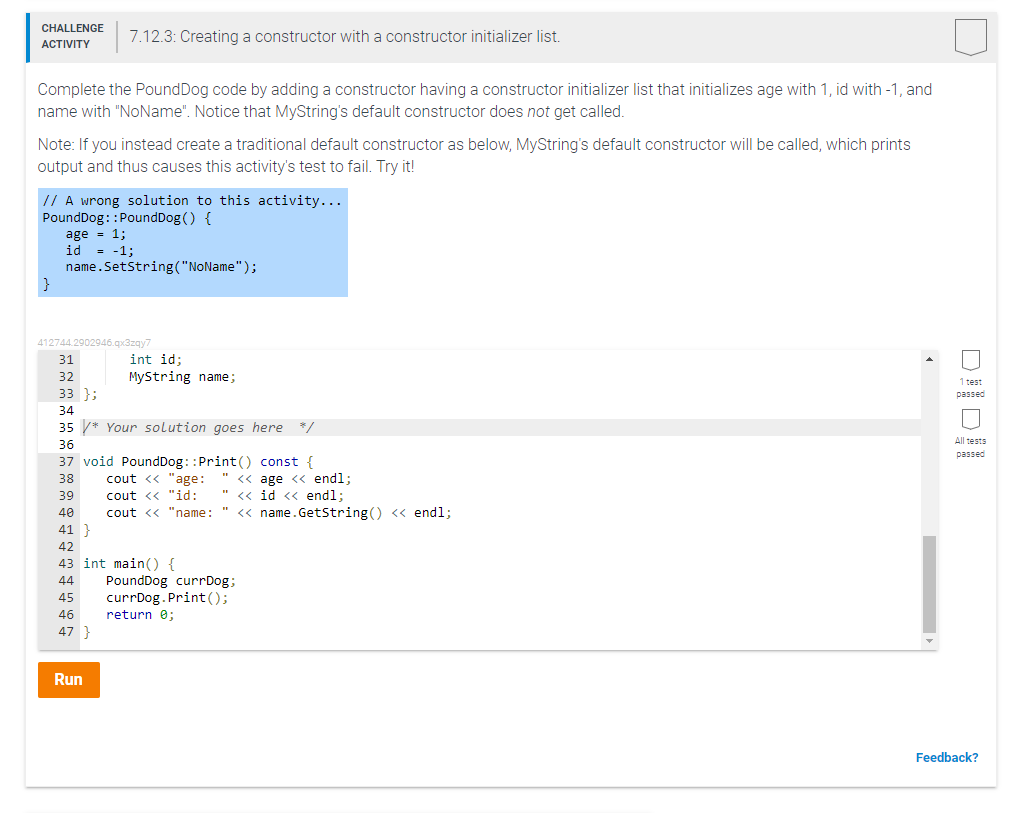Click the '1 test passed' badge icon

970,360
